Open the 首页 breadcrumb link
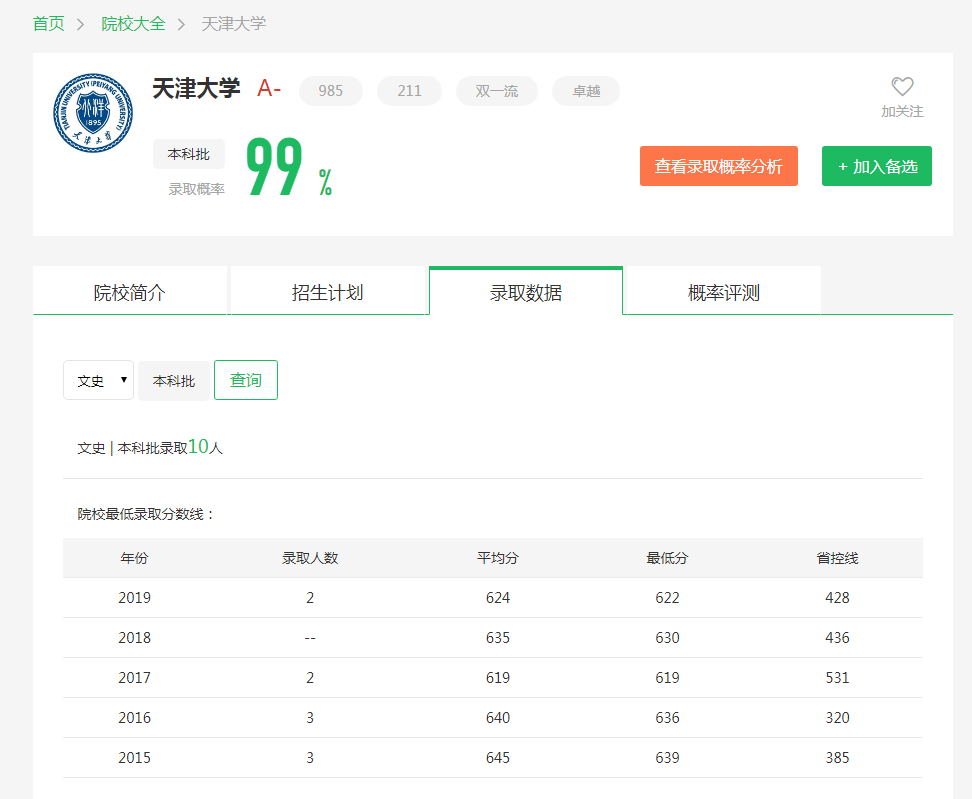This screenshot has height=799, width=972. point(48,24)
